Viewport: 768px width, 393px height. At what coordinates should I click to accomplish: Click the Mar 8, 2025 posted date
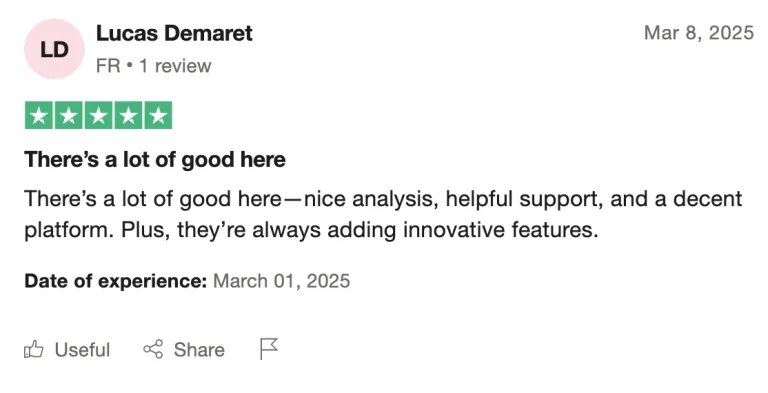tap(699, 33)
